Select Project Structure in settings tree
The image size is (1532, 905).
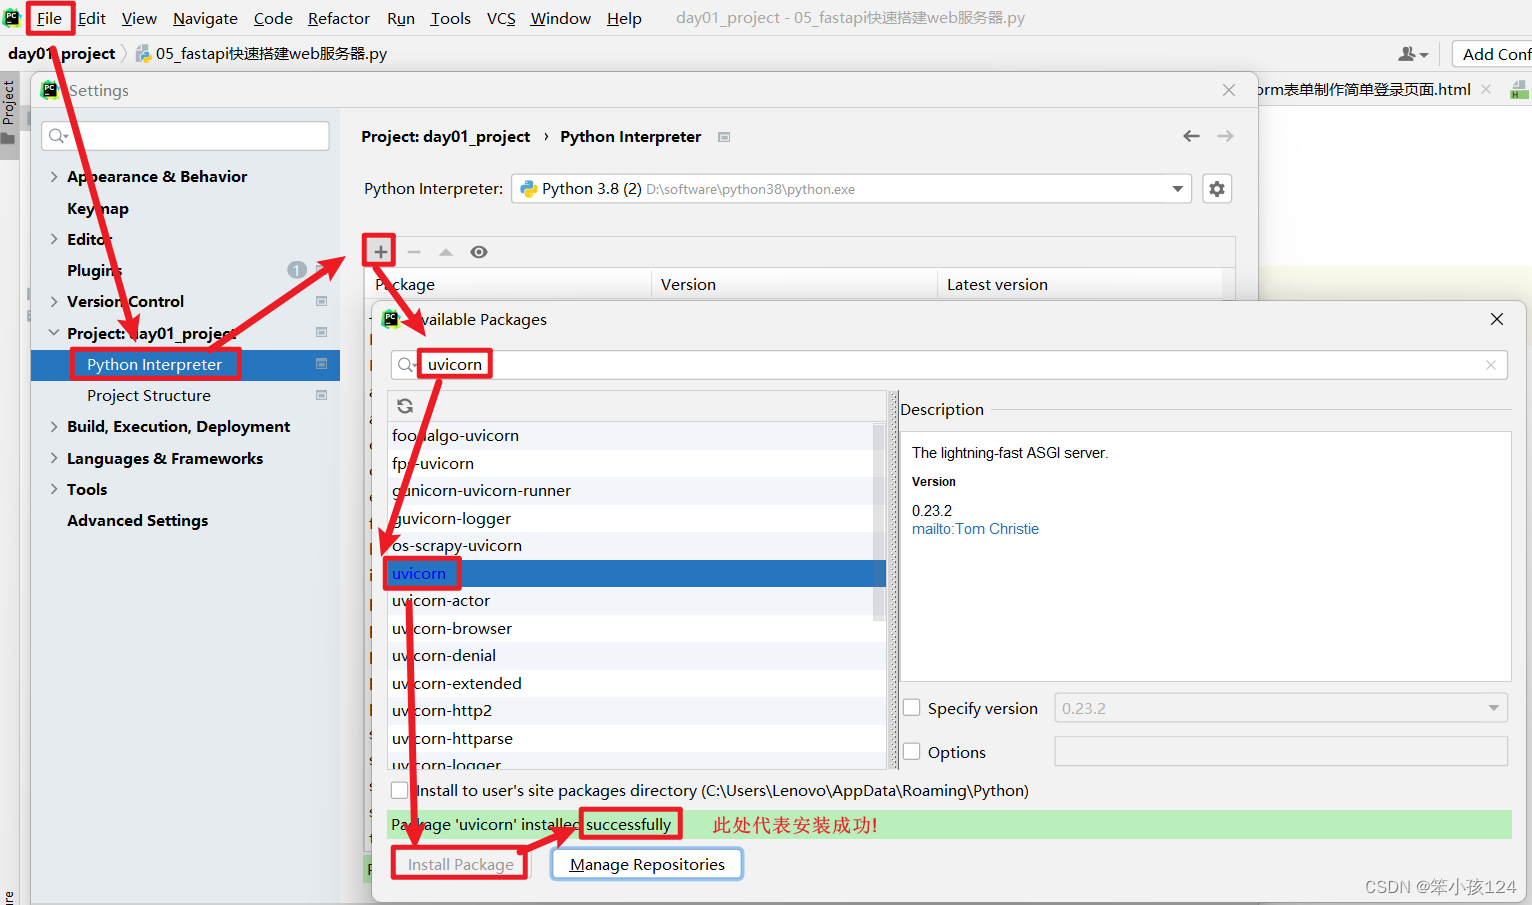point(185,395)
